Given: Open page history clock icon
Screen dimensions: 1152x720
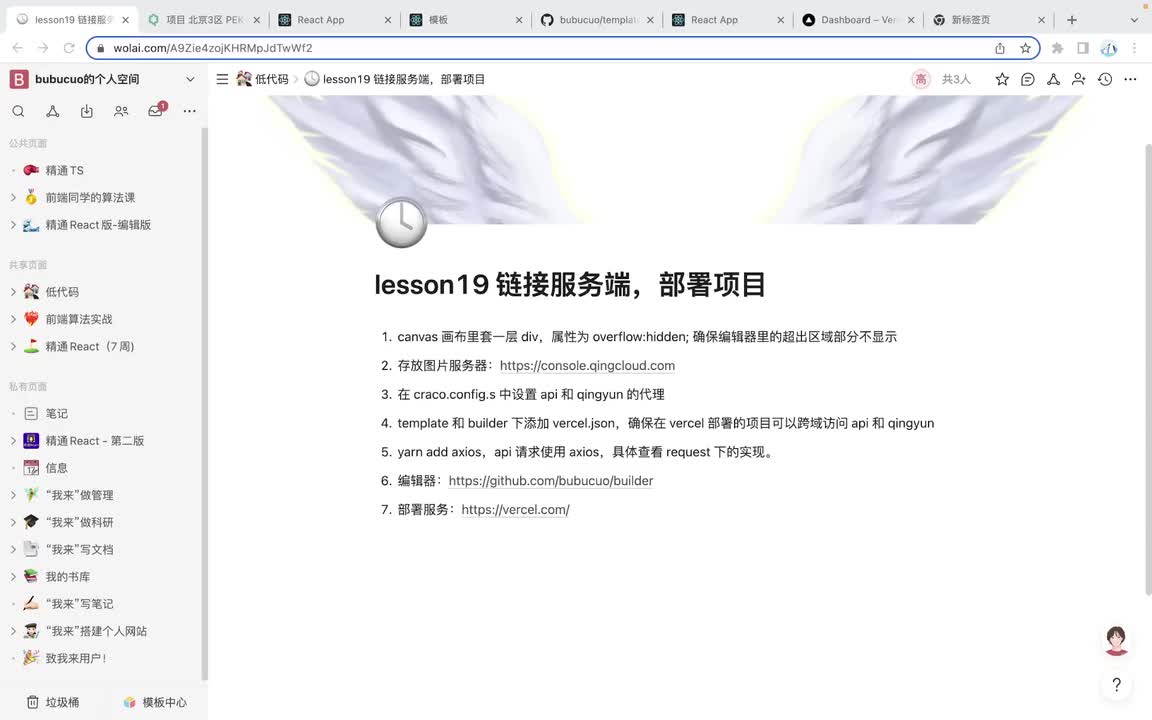Looking at the screenshot, I should (x=1105, y=79).
